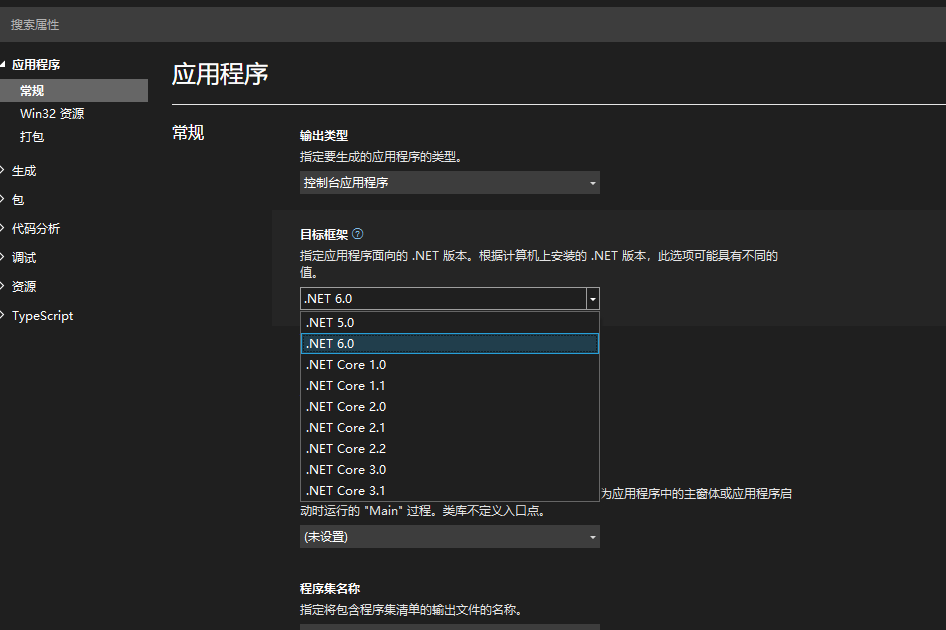This screenshot has height=630, width=946.
Task: Open the 输出类型 dropdown
Action: [x=449, y=183]
